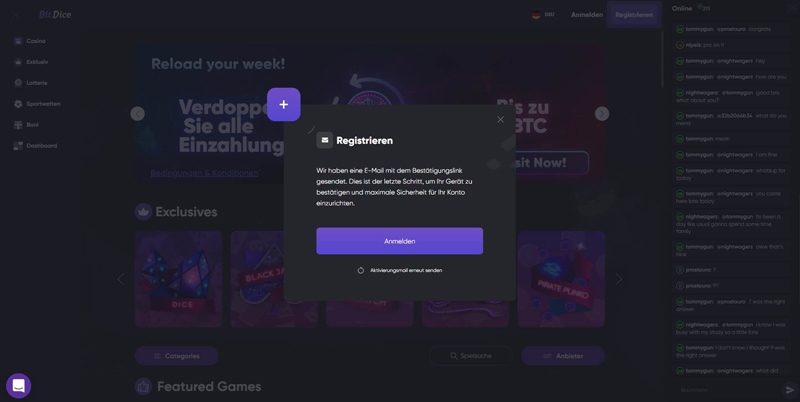Image resolution: width=800 pixels, height=402 pixels.
Task: Open the Casino sidebar item
Action: (30, 41)
